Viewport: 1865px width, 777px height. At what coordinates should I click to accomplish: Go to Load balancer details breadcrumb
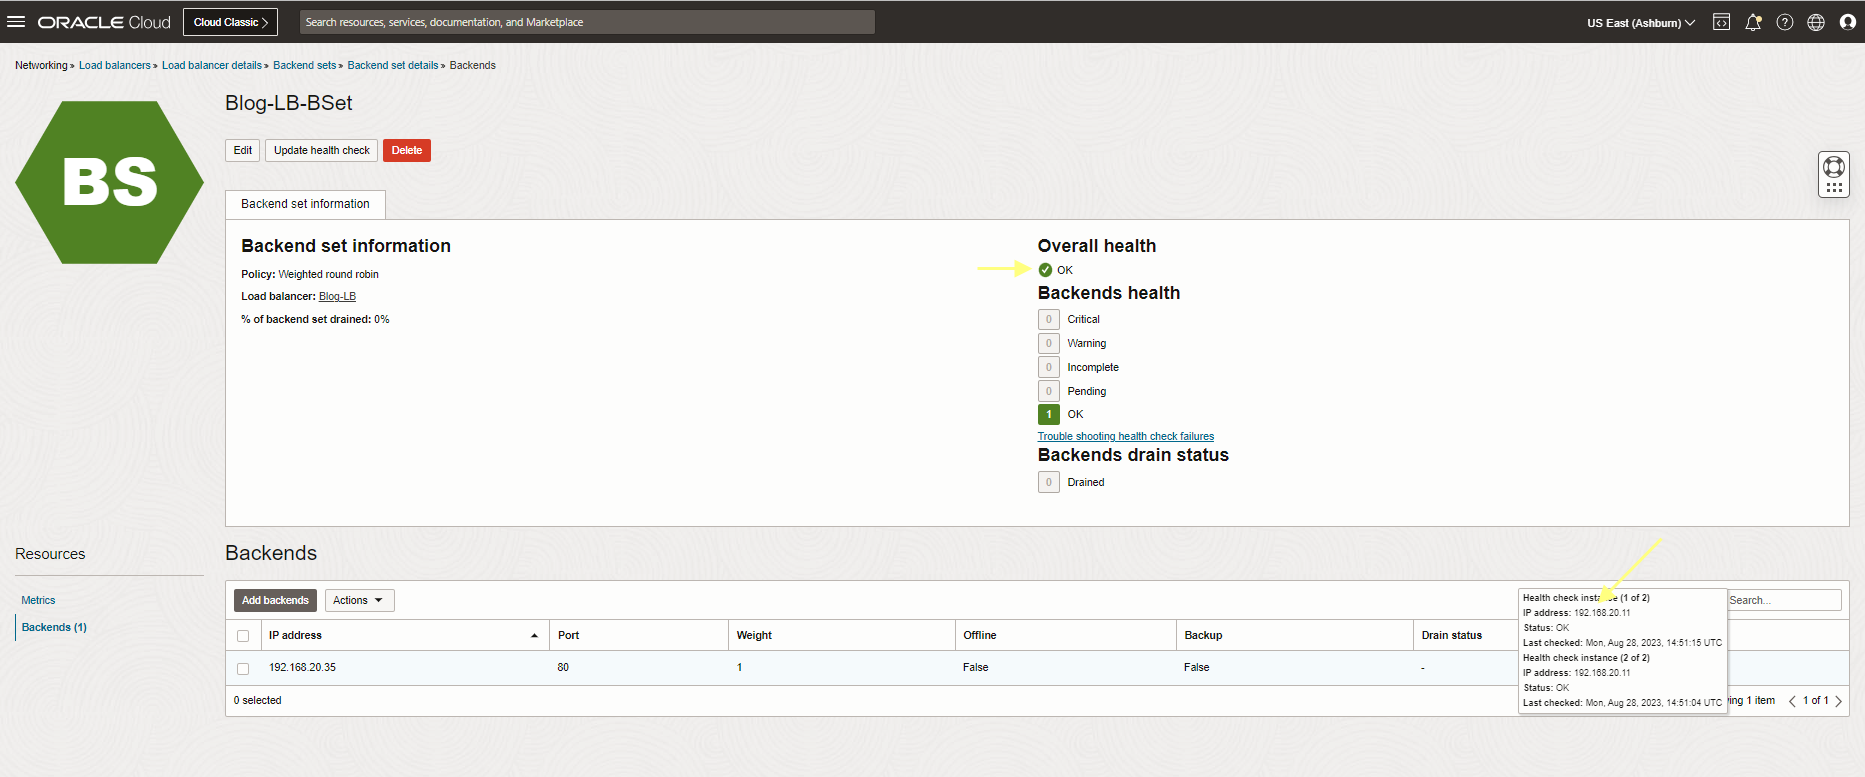[212, 65]
